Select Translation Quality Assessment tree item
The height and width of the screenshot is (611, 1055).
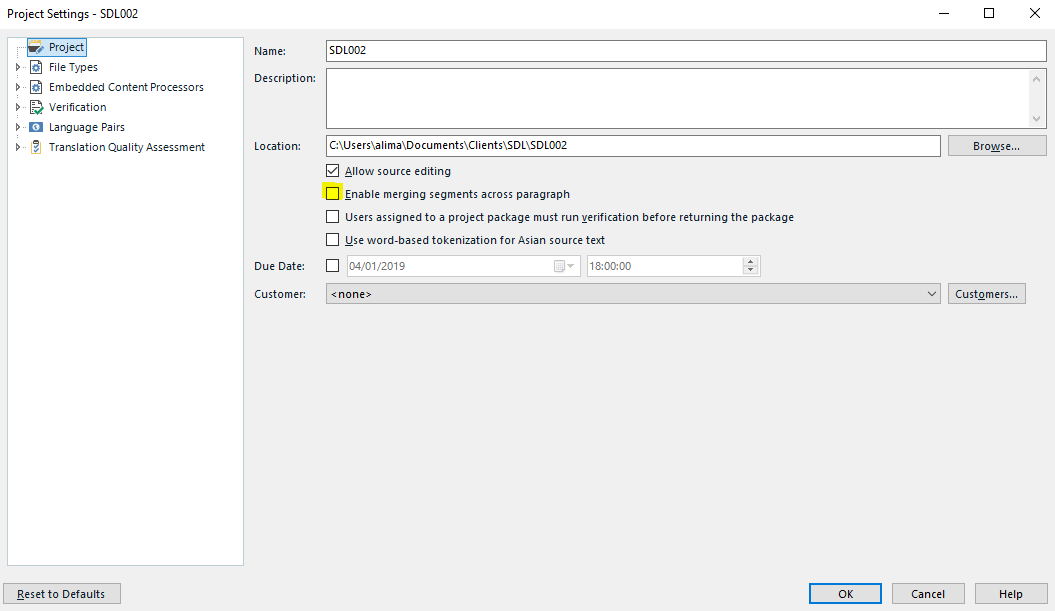pyautogui.click(x=126, y=147)
